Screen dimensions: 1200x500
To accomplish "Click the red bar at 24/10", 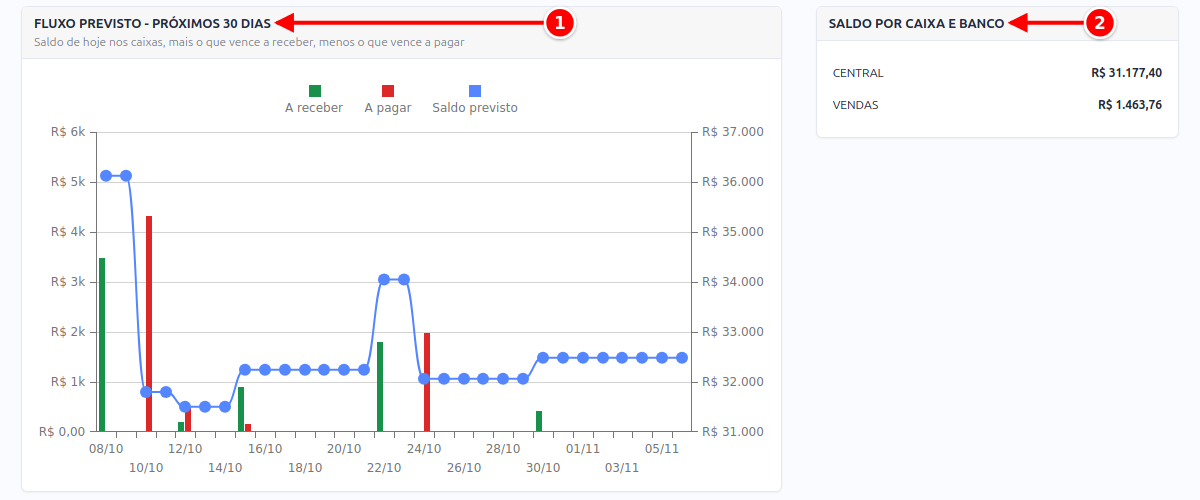I will coord(427,383).
